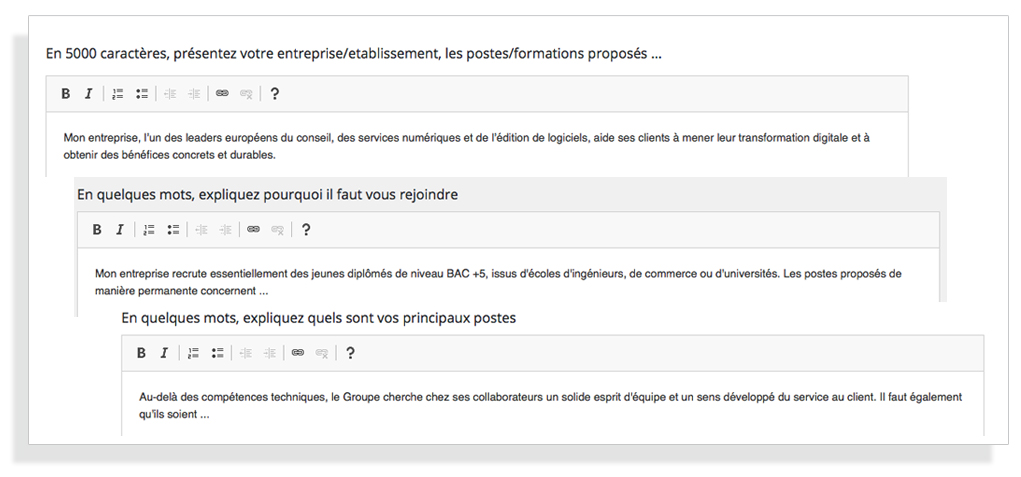Toggle Bold in the company presentation editor
The height and width of the screenshot is (477, 1021).
coord(65,94)
